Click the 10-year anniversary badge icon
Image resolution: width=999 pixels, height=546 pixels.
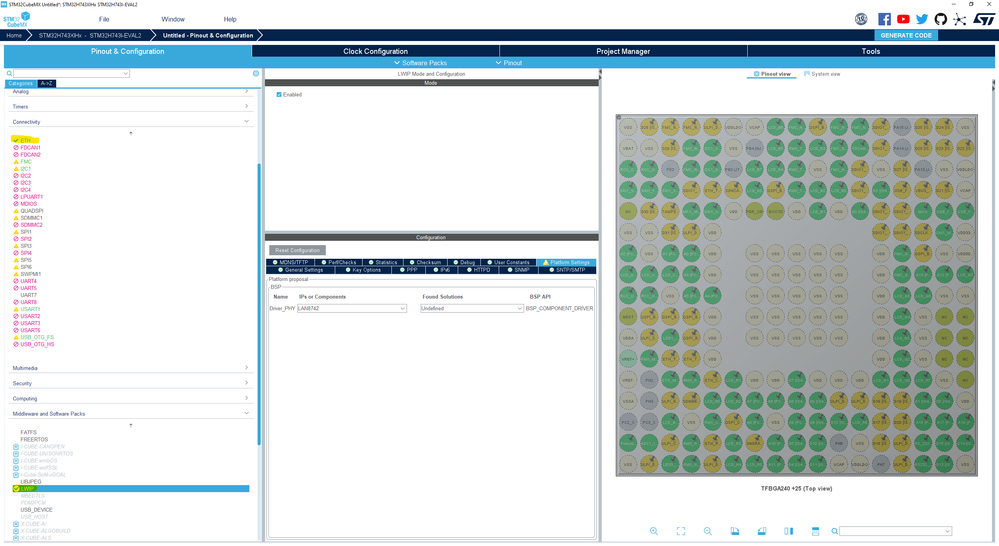(861, 19)
